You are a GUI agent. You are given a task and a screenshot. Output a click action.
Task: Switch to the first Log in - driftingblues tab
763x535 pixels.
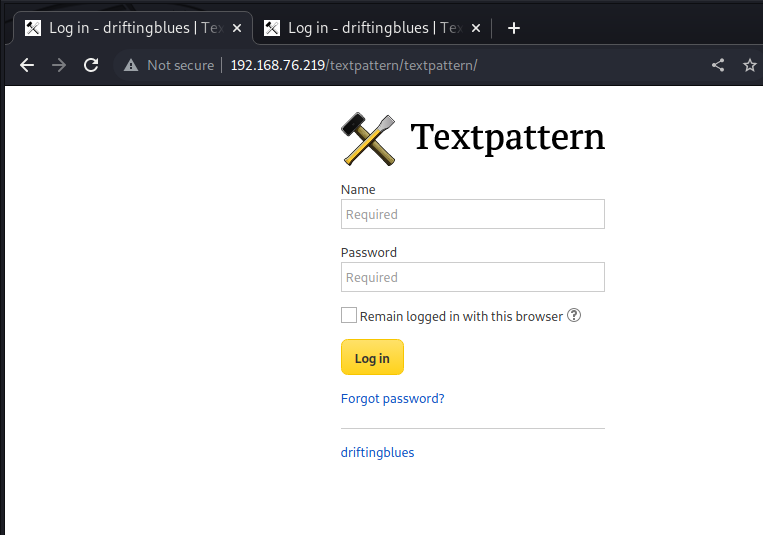pyautogui.click(x=133, y=28)
